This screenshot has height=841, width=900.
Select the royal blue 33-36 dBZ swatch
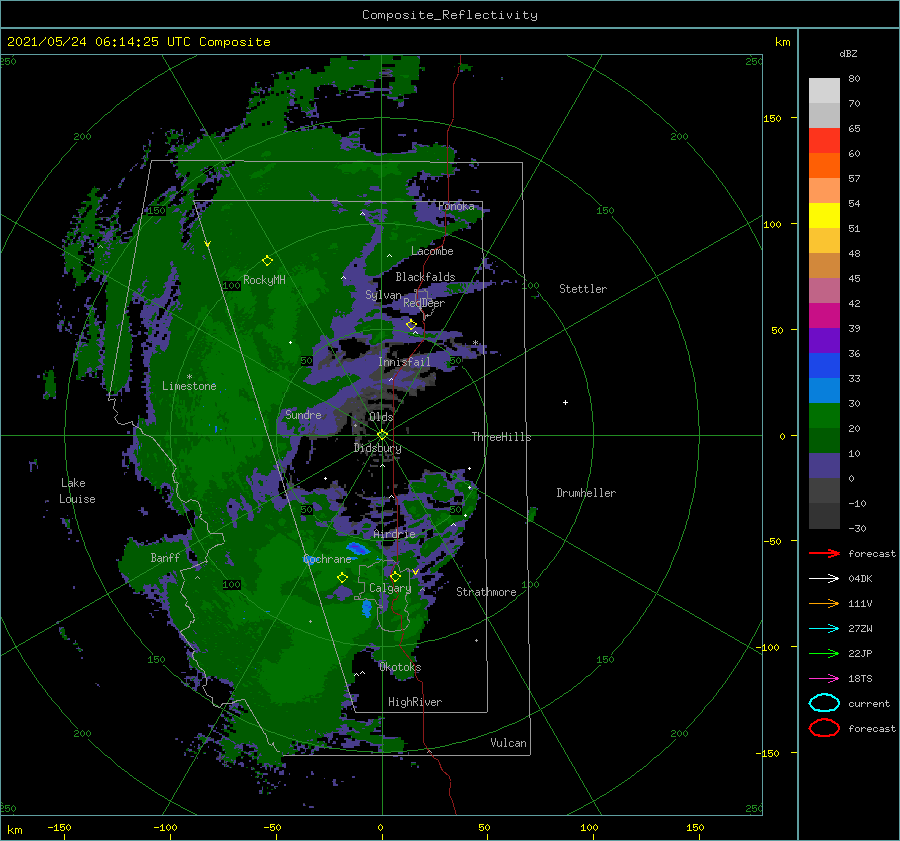824,365
